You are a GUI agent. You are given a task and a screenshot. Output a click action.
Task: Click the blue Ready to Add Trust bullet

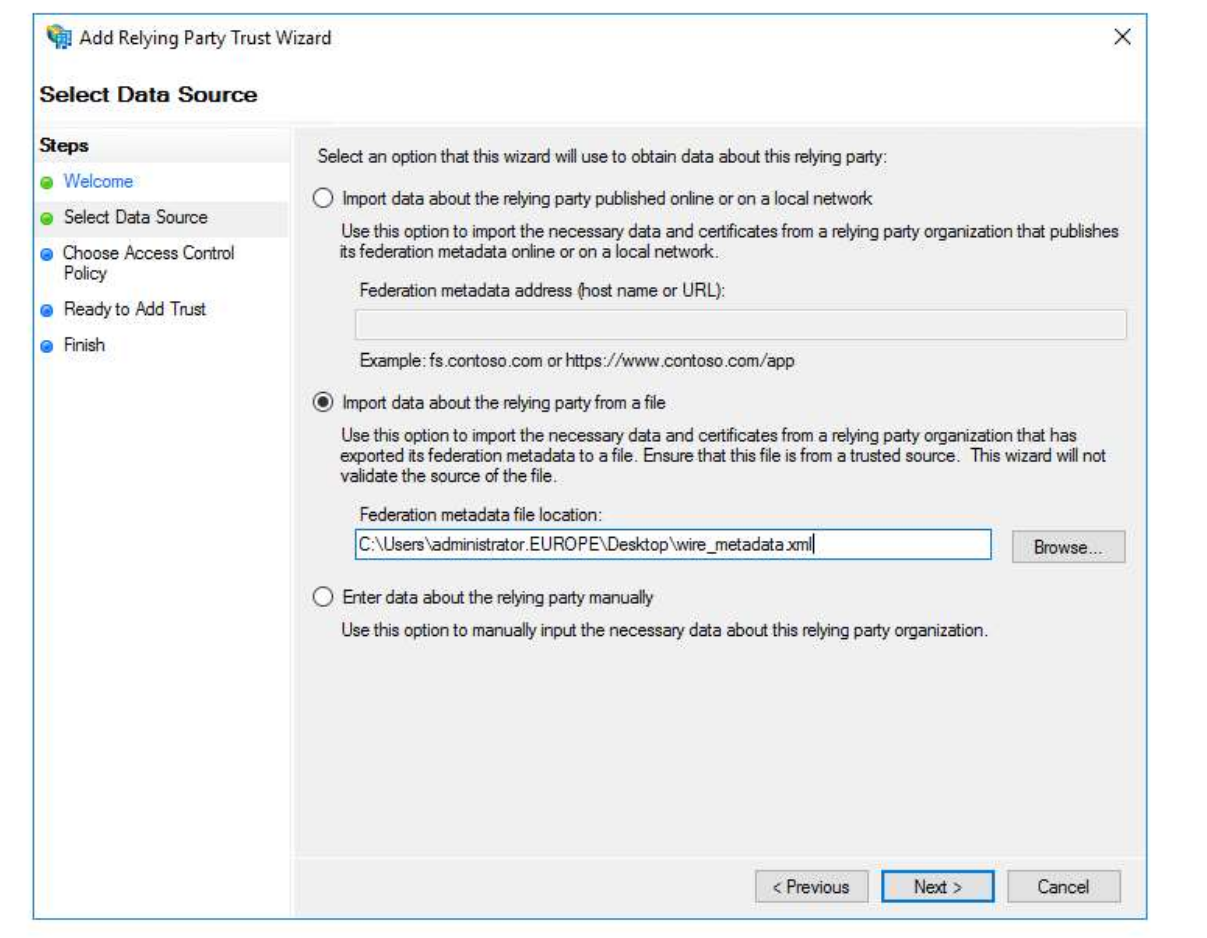(x=46, y=310)
